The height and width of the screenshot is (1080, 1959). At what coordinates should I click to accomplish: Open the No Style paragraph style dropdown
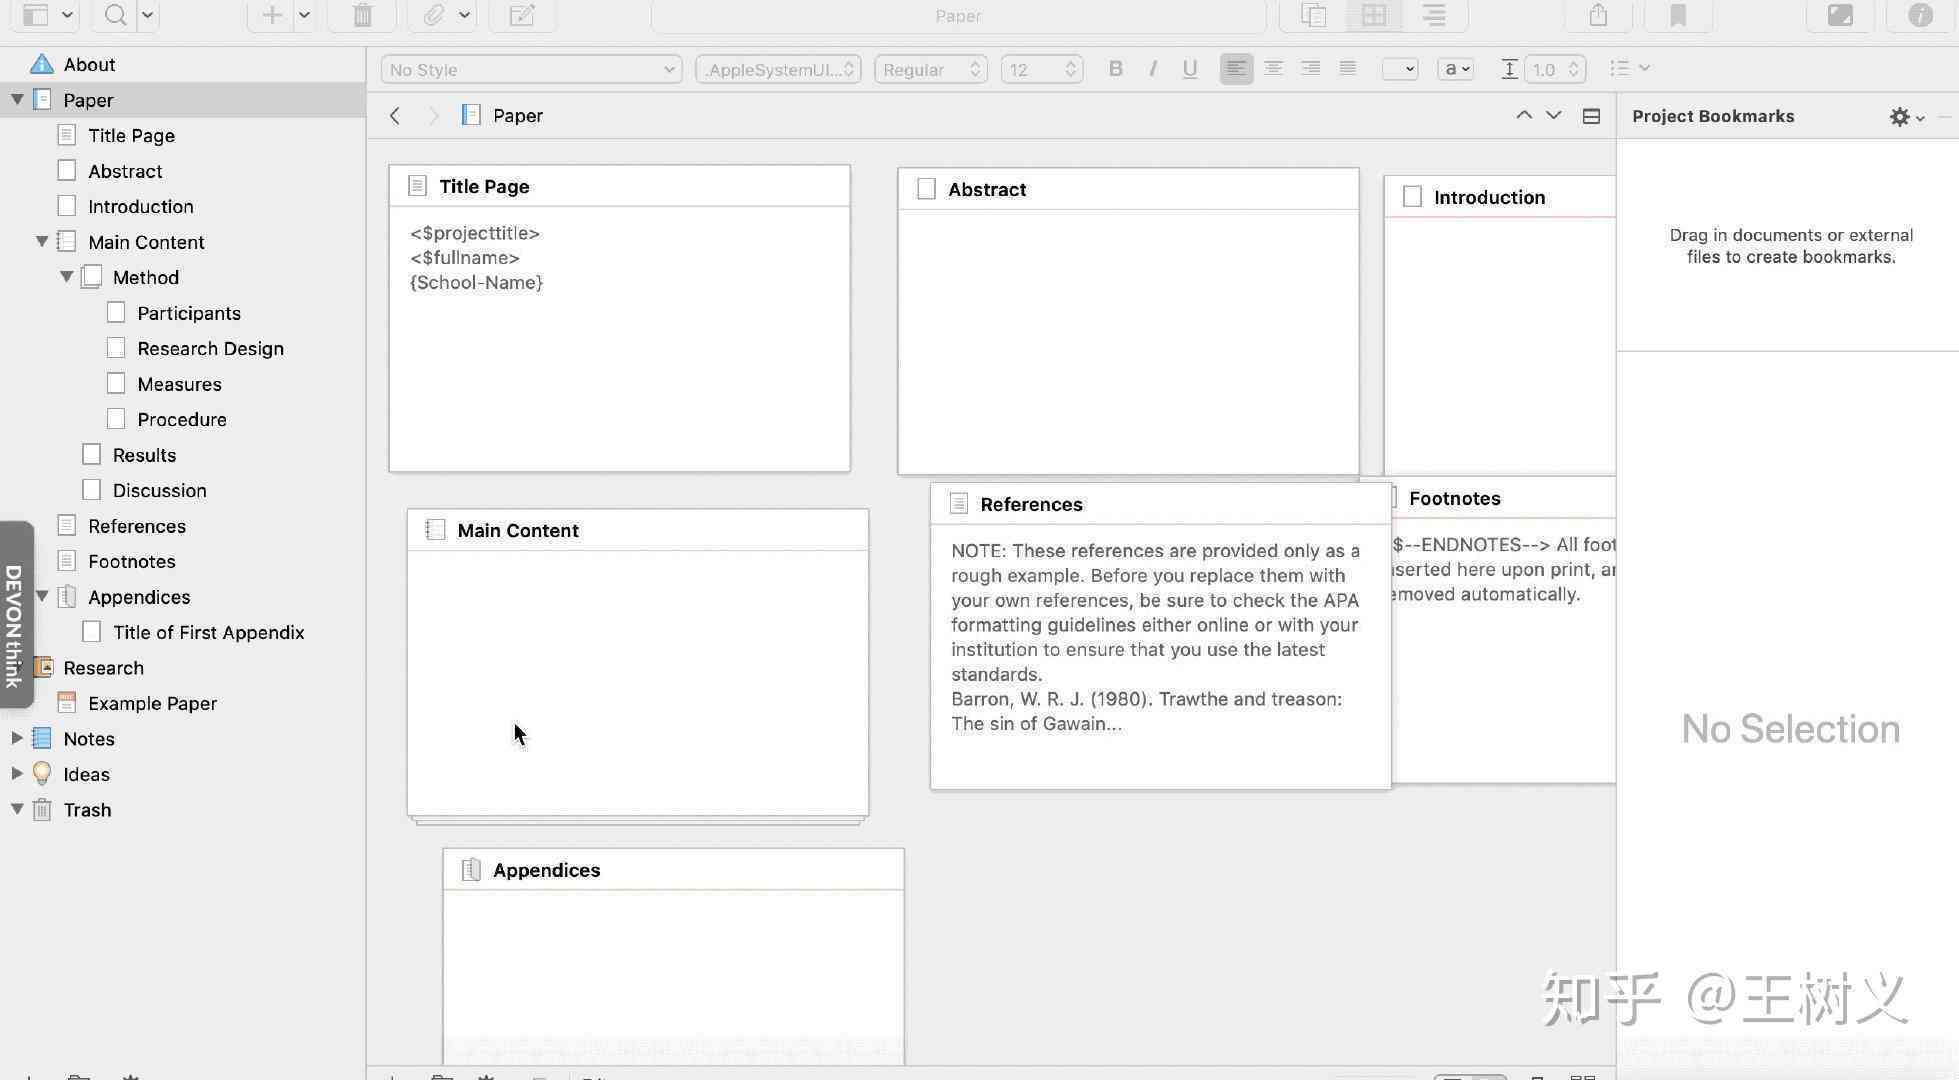531,69
